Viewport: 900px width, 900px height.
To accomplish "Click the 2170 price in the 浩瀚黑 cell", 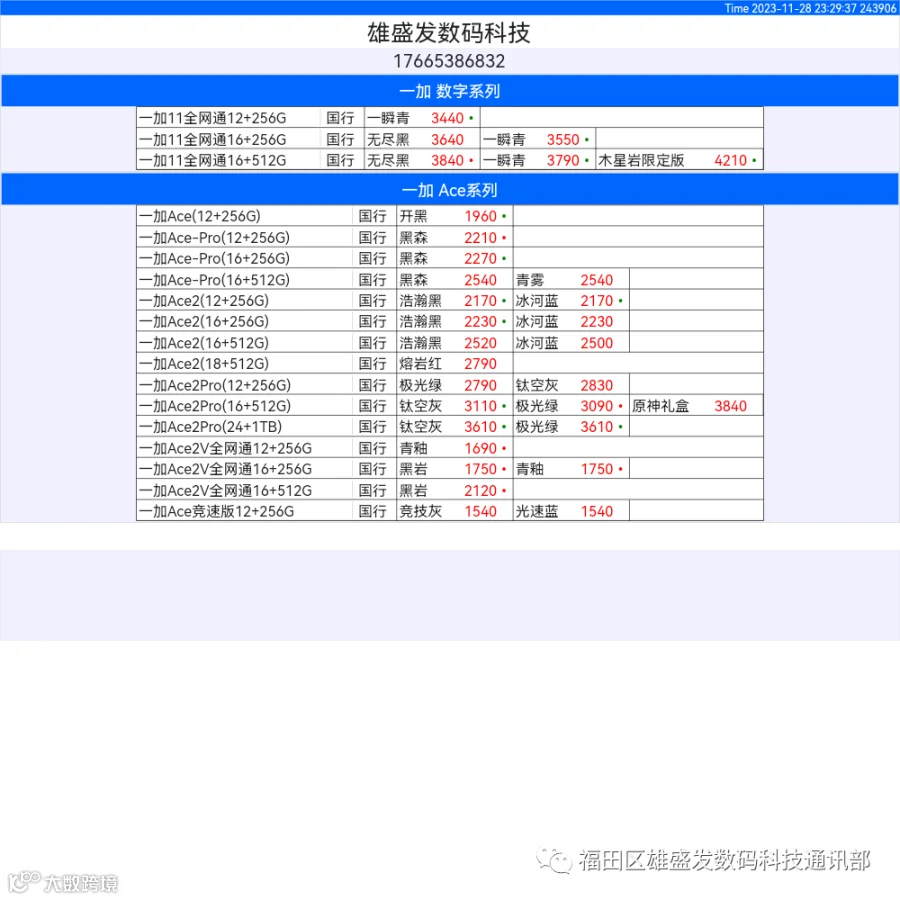I will [480, 301].
